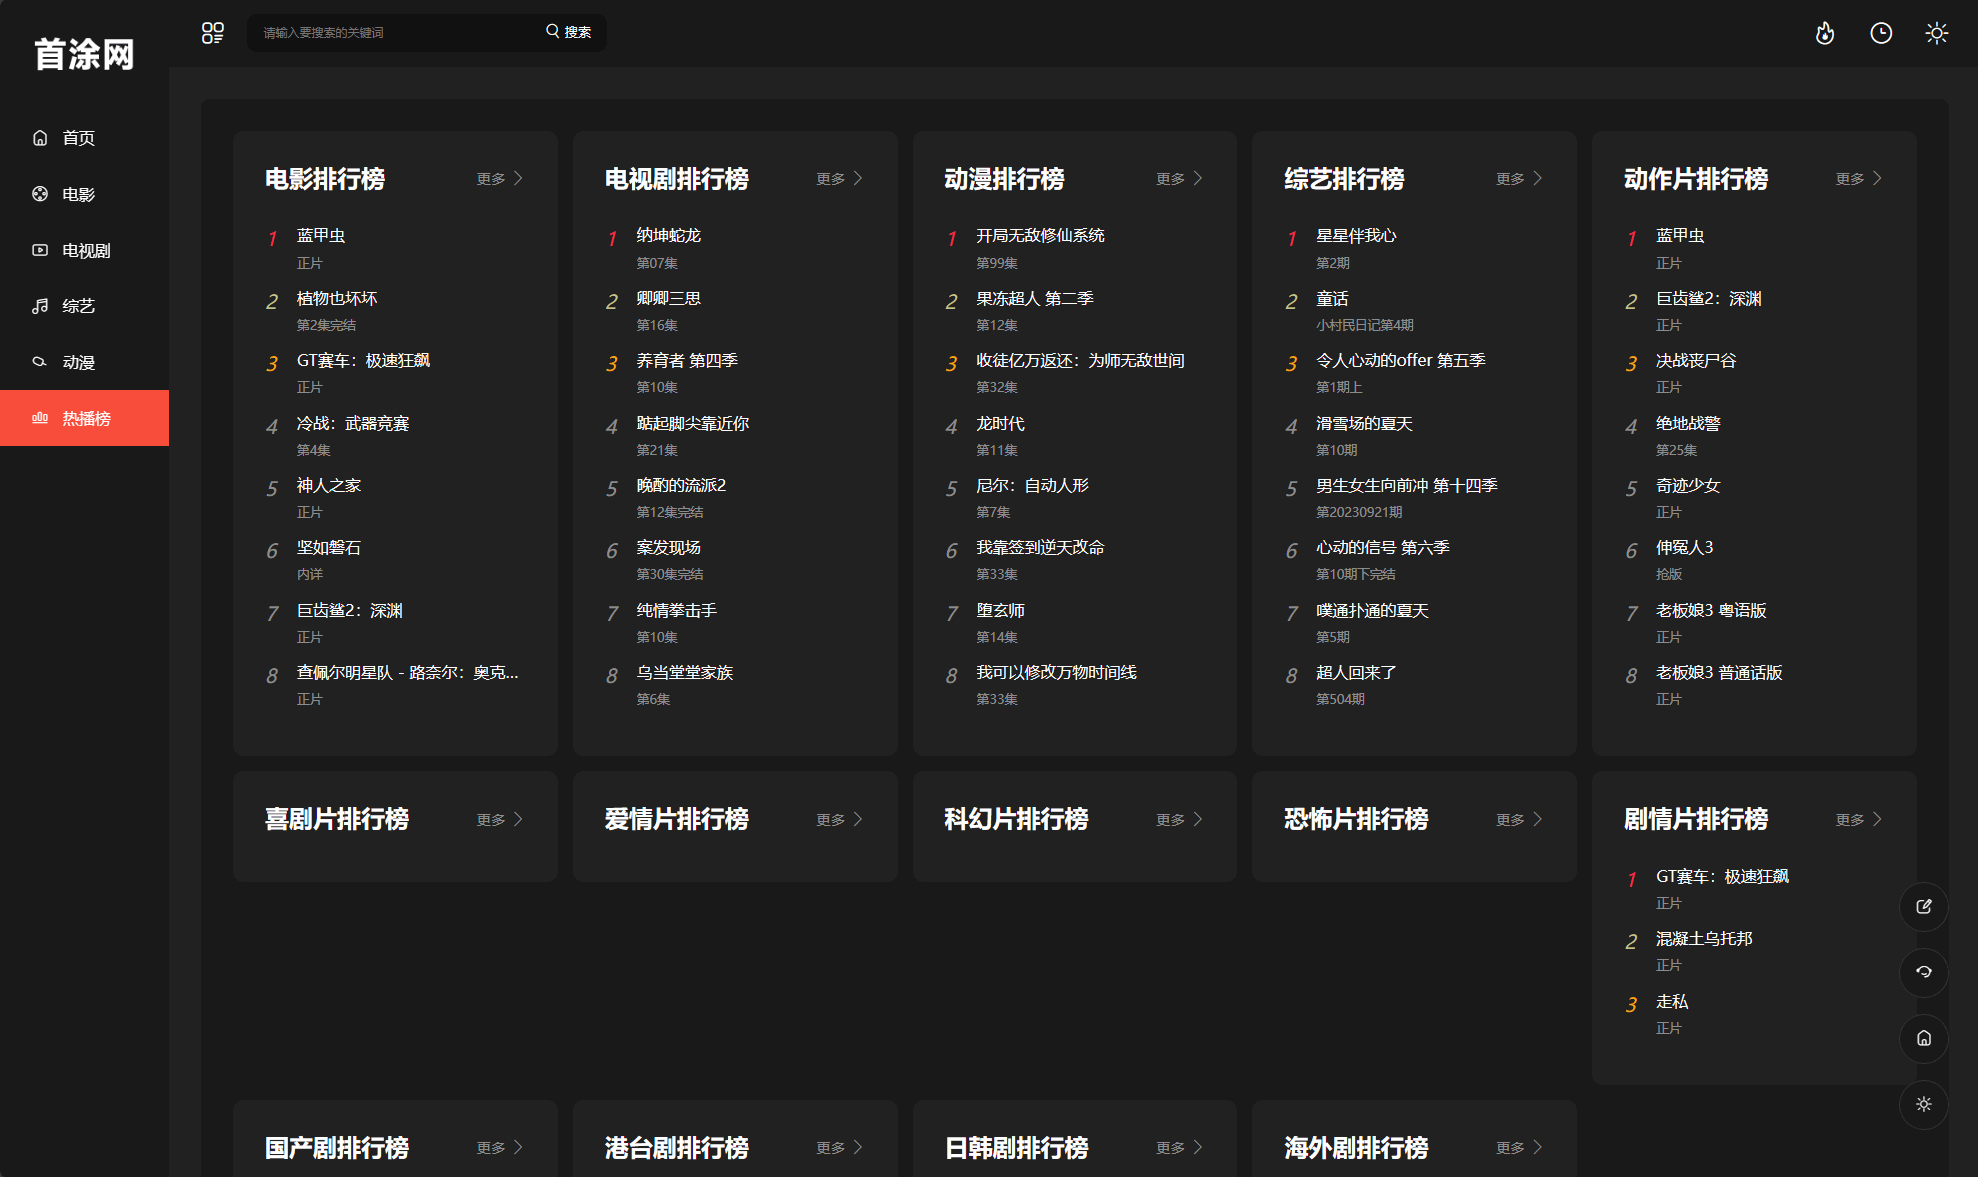Screen dimensions: 1978x1177
Task: Open 开局无敌修仙系统 anime entry
Action: pos(1040,236)
